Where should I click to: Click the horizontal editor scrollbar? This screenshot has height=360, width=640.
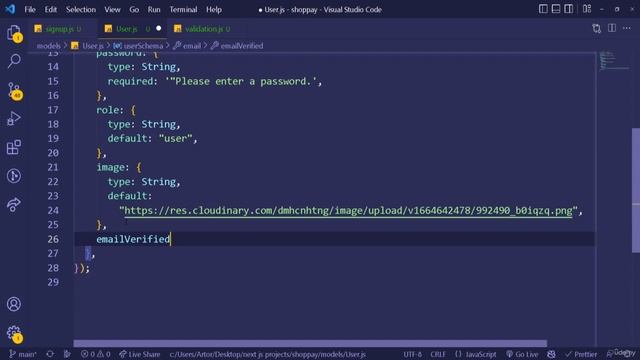pyautogui.click(x=310, y=344)
